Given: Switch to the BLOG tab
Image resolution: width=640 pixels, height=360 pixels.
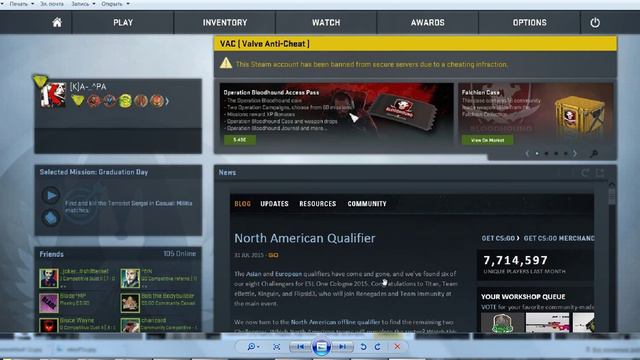Looking at the screenshot, I should pos(242,204).
